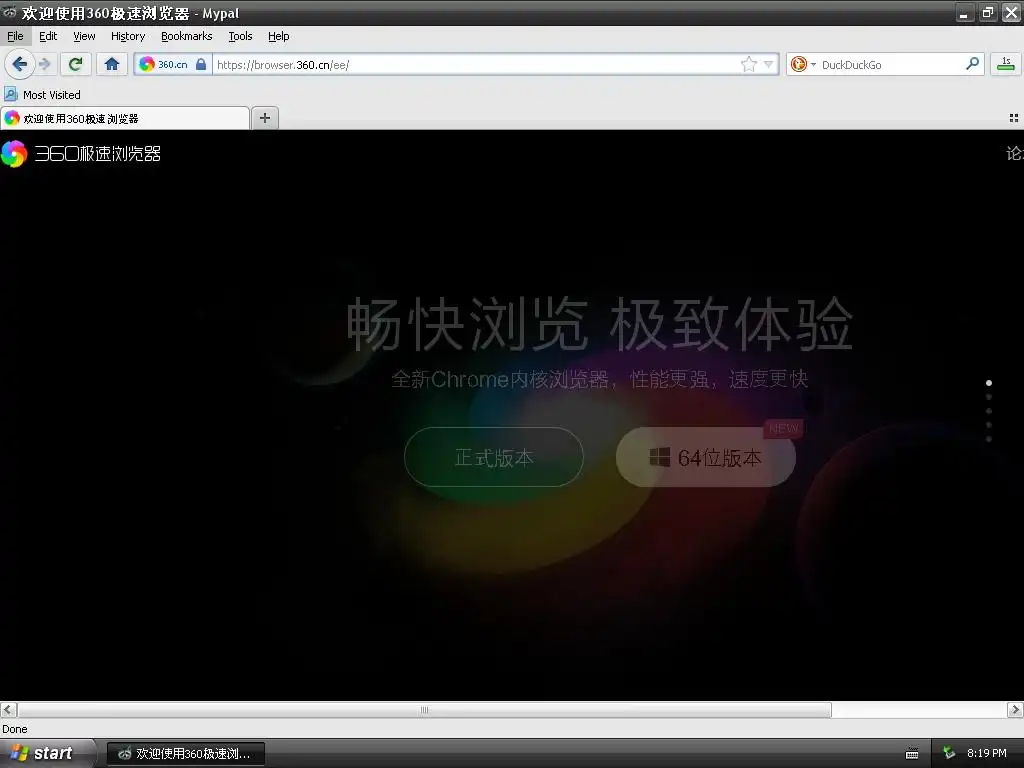Image resolution: width=1024 pixels, height=768 pixels.
Task: Click the horizontal scrollbar left arrow
Action: [x=8, y=710]
